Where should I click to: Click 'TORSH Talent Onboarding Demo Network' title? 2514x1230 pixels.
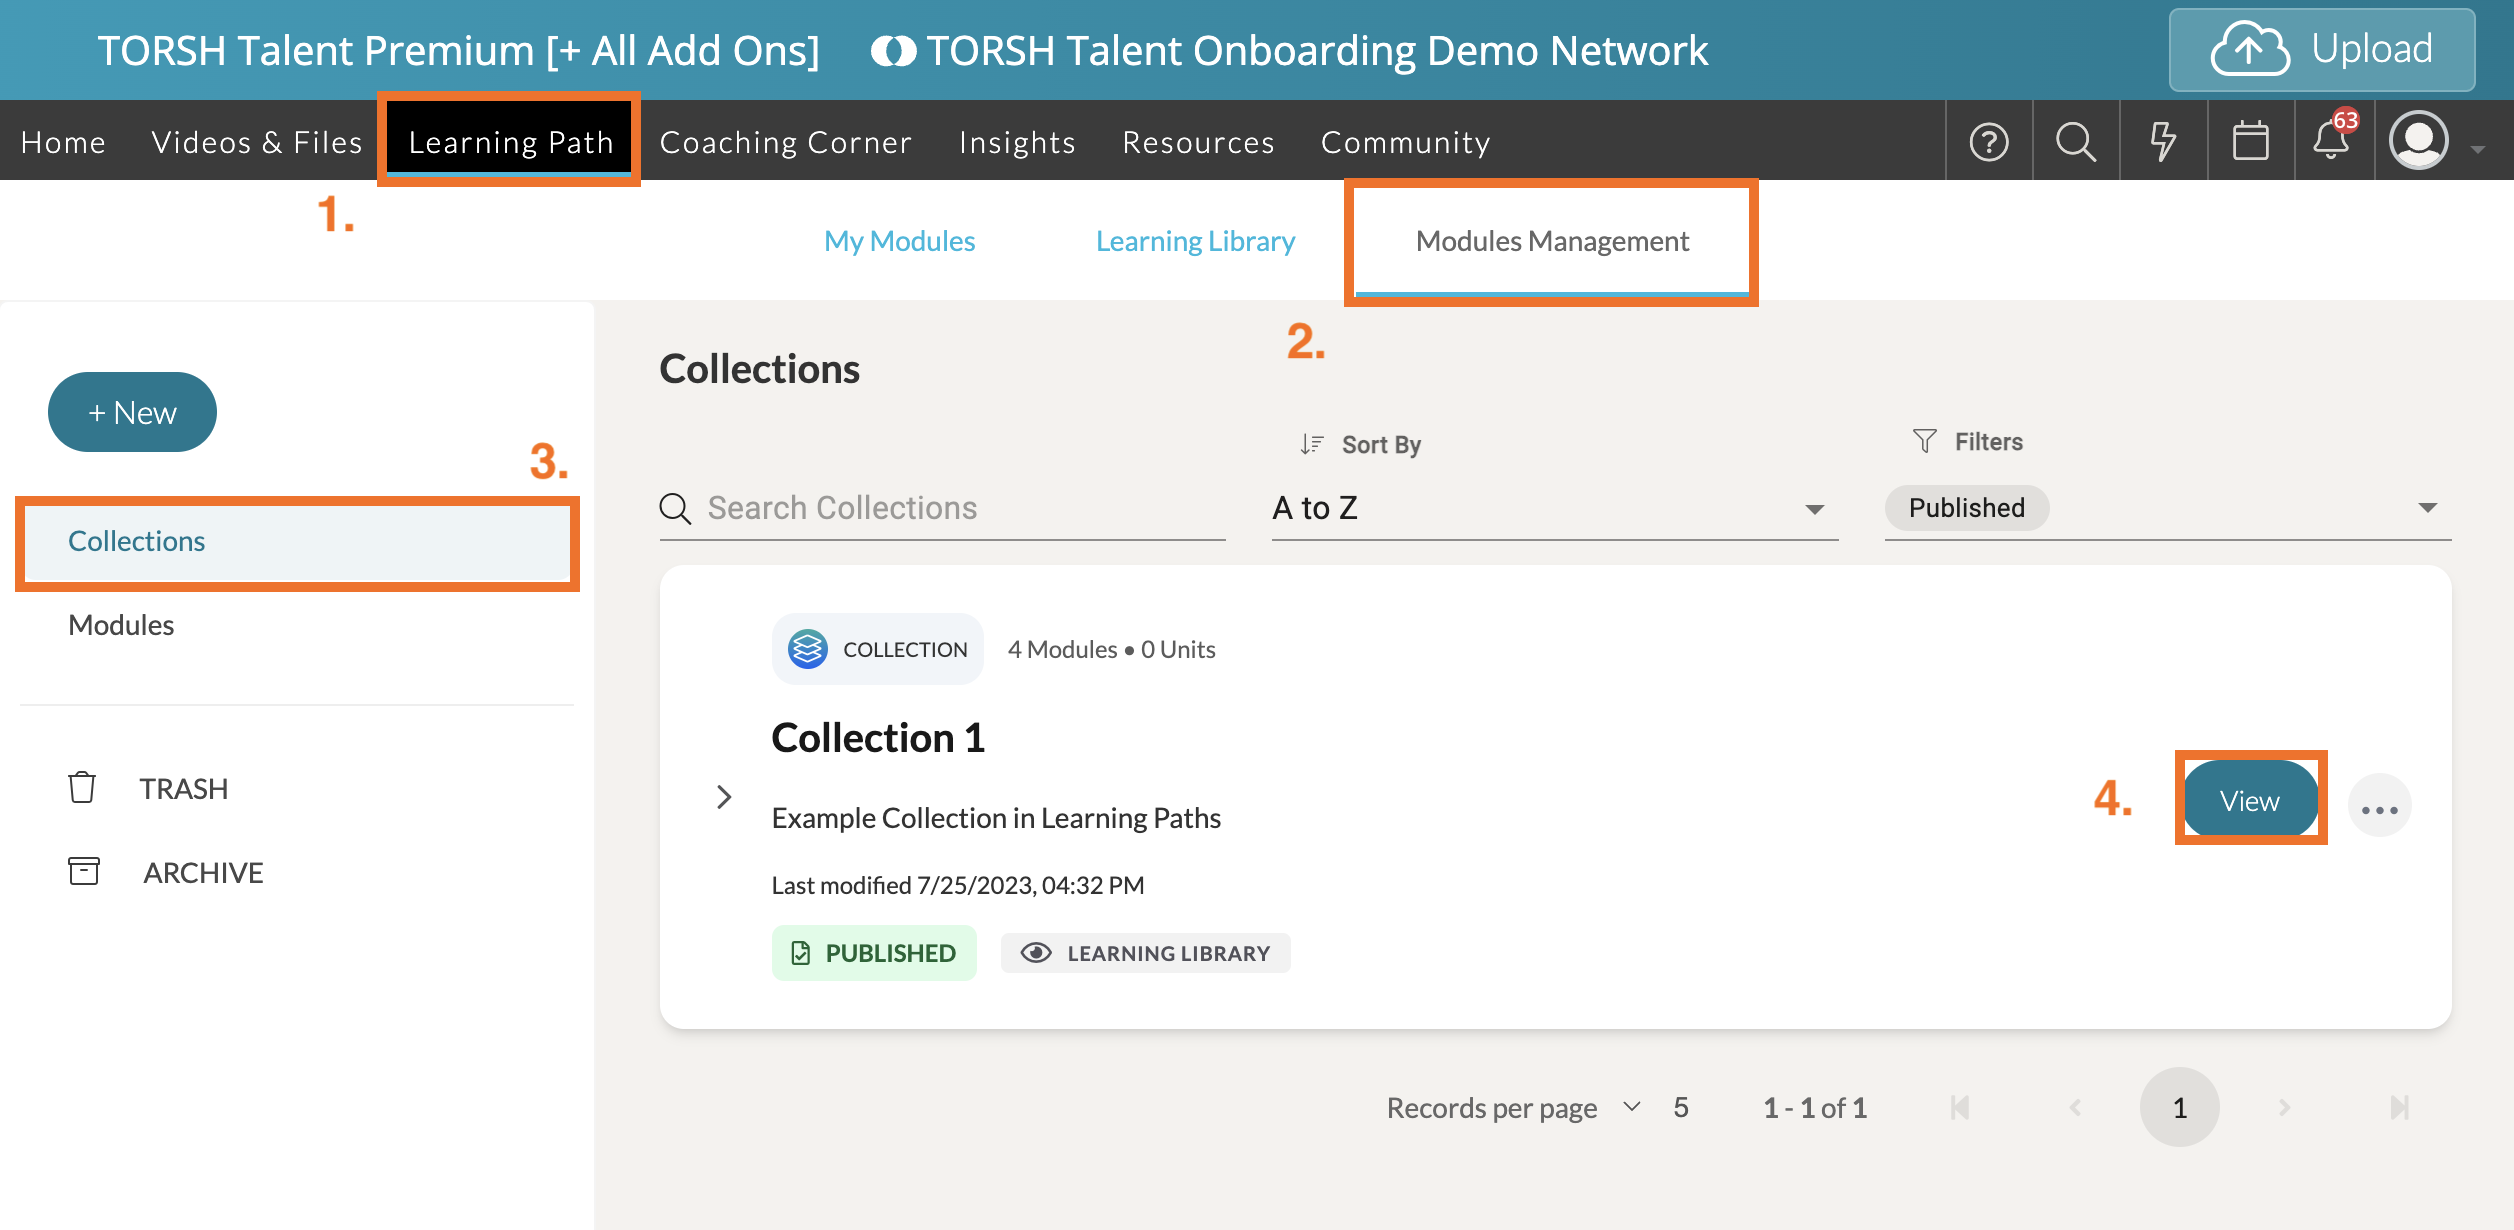click(1317, 51)
